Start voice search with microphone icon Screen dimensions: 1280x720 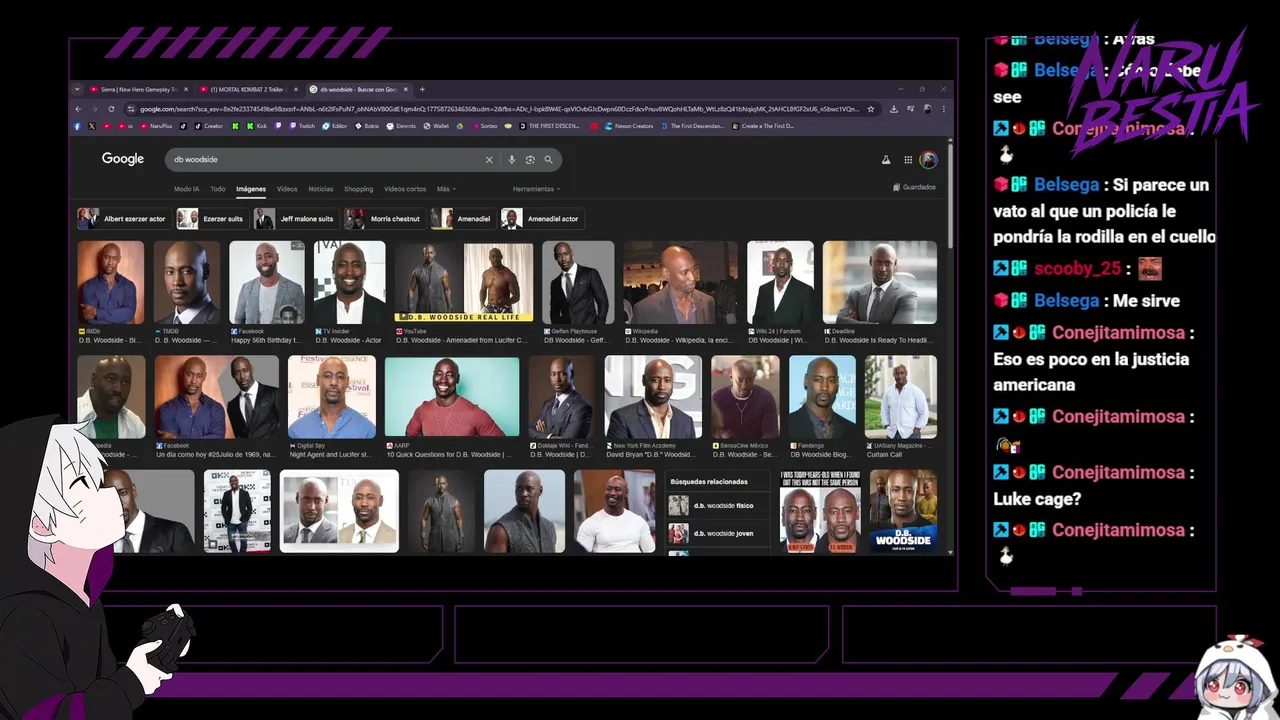(x=512, y=159)
